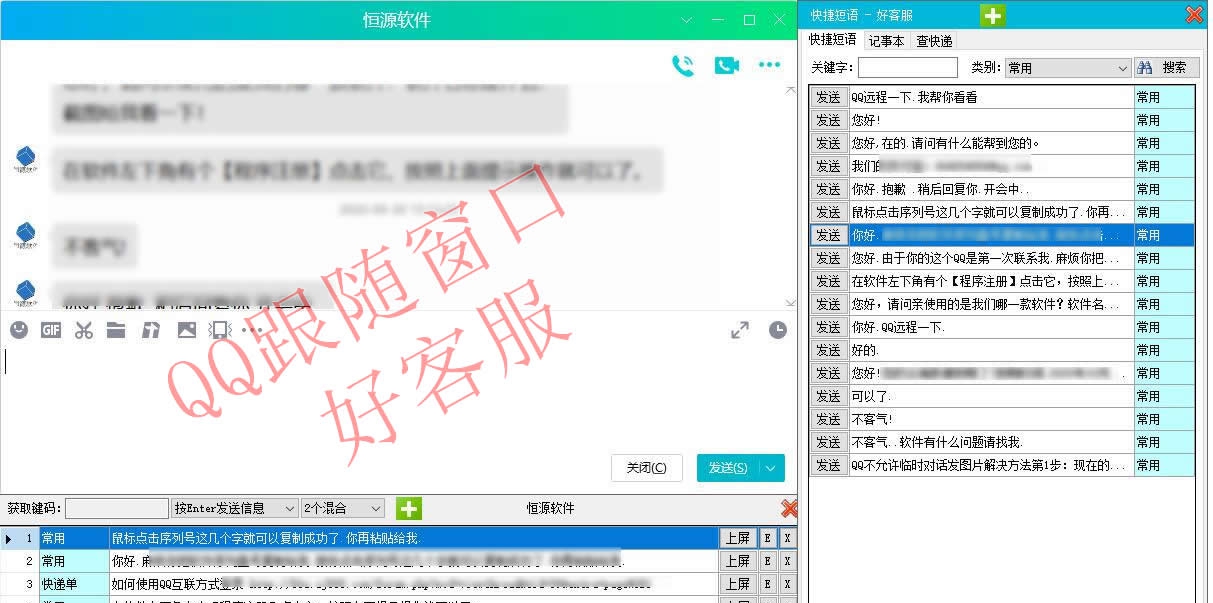This screenshot has height=603, width=1213.
Task: Click the scissors screenshot tool
Action: (x=84, y=329)
